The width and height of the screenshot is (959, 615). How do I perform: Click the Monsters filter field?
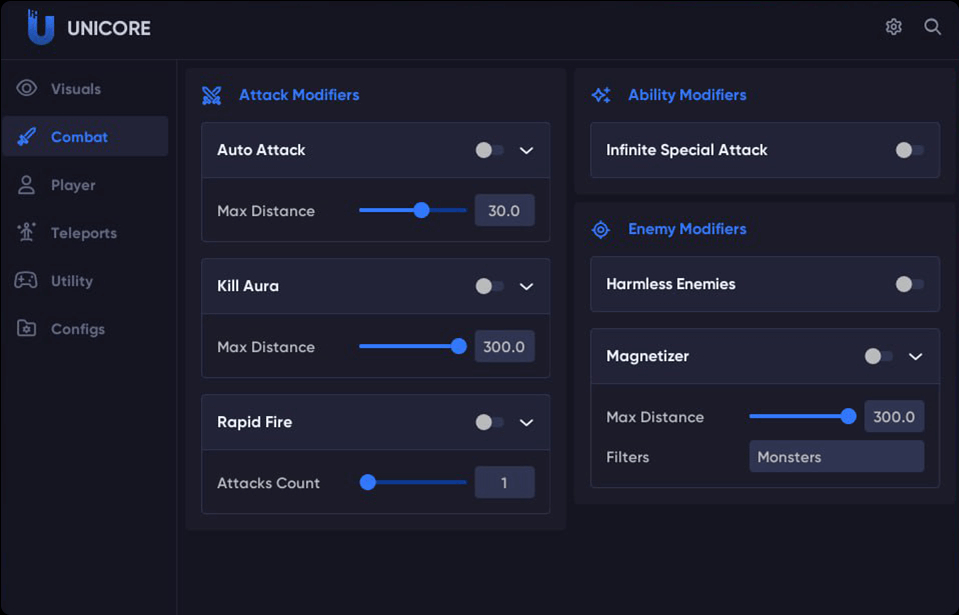pos(836,456)
